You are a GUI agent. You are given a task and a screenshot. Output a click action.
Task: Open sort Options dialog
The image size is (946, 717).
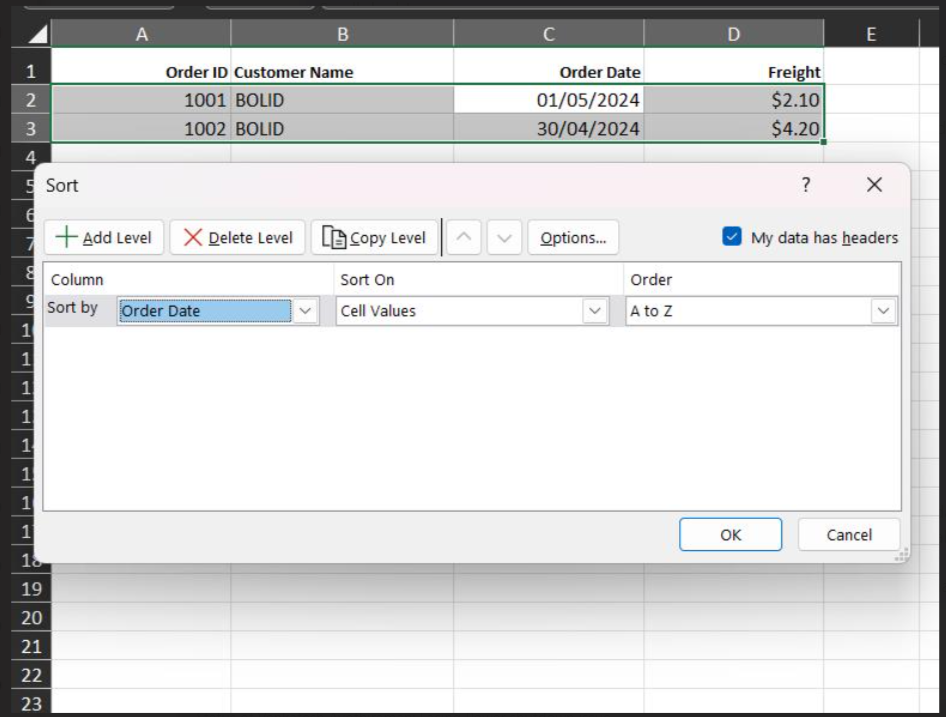573,237
